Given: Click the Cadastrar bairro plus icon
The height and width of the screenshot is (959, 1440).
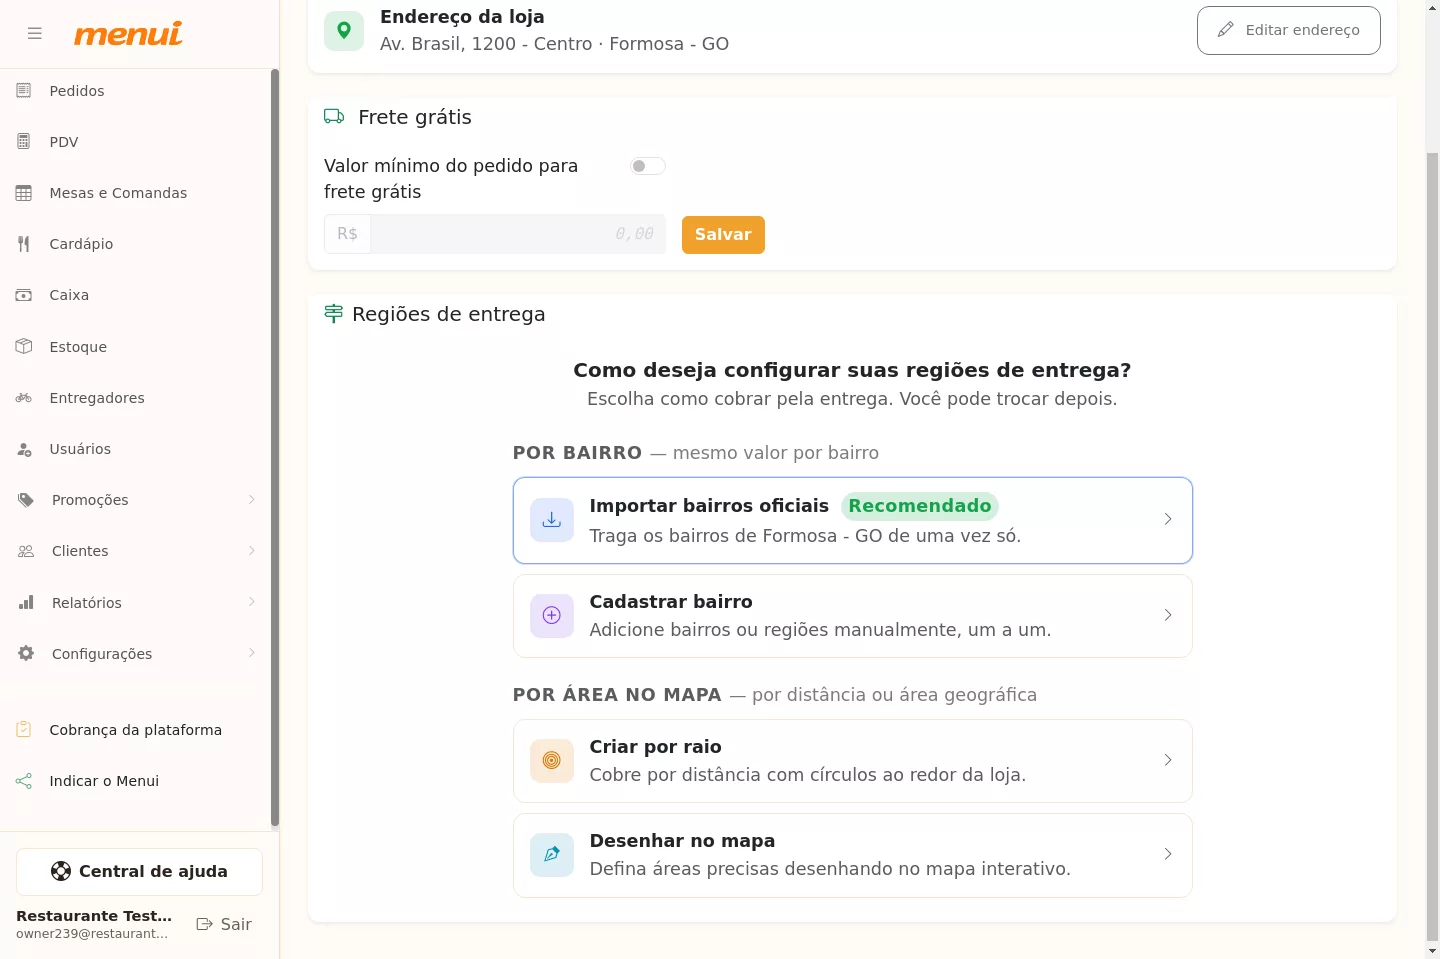Looking at the screenshot, I should tap(552, 615).
